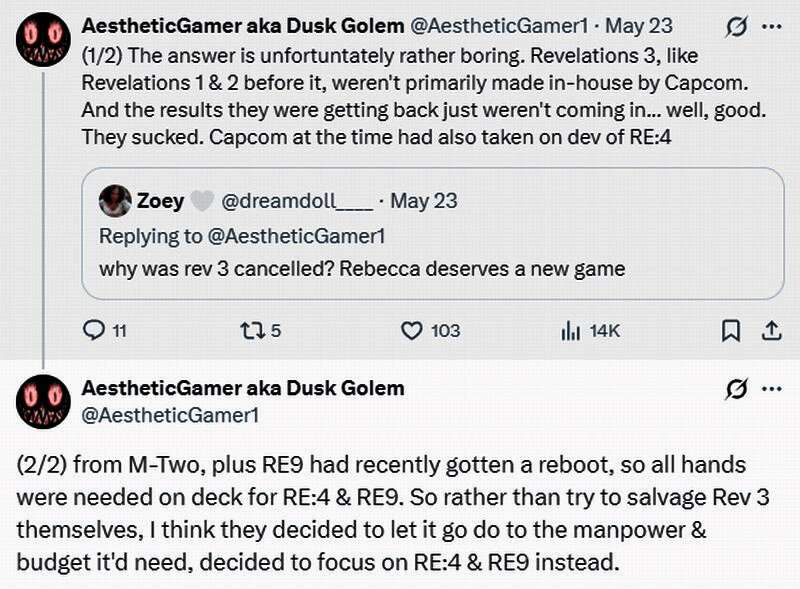Click the Grok icon on the second tweet
This screenshot has height=589, width=800.
(737, 388)
